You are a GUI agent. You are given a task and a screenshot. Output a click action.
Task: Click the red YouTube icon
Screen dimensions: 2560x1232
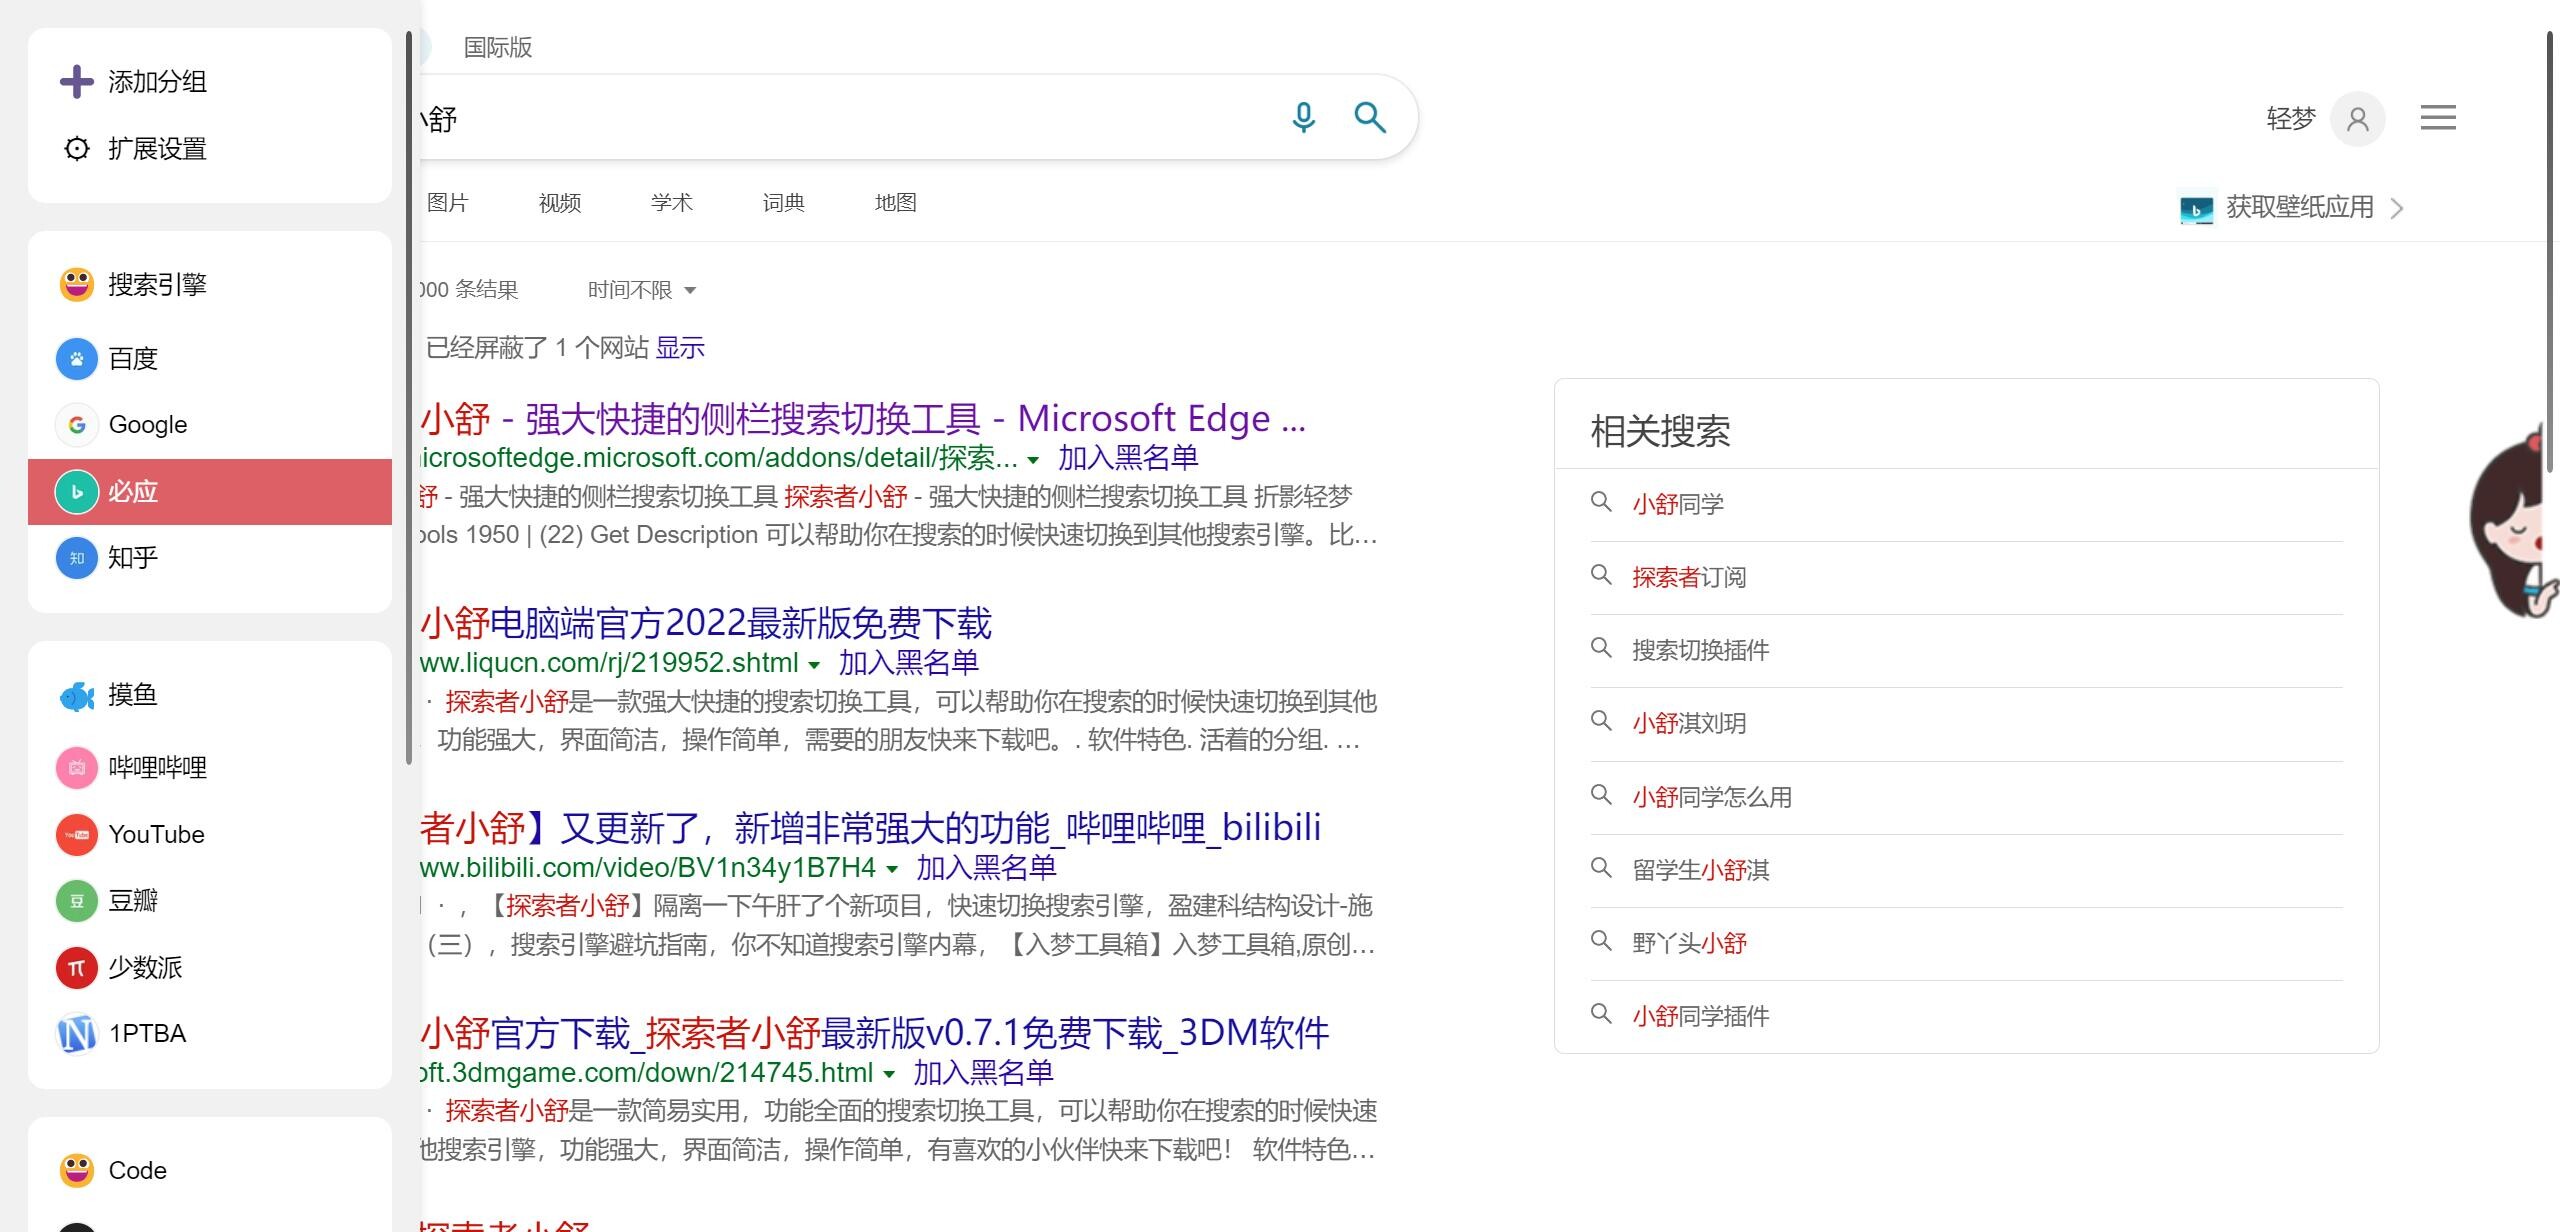(x=77, y=835)
